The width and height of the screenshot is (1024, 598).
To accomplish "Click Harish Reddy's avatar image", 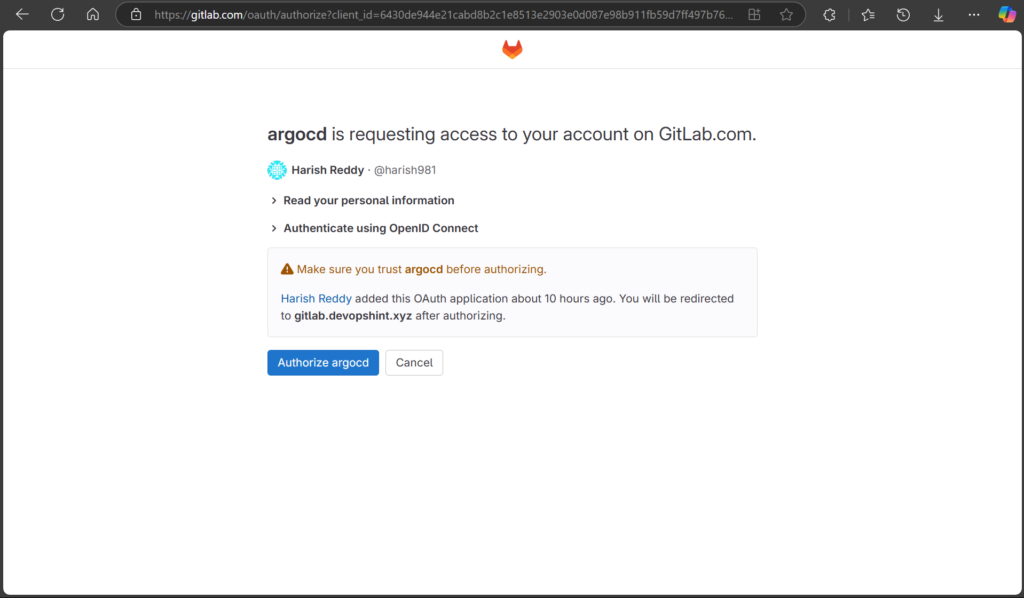I will [x=277, y=170].
